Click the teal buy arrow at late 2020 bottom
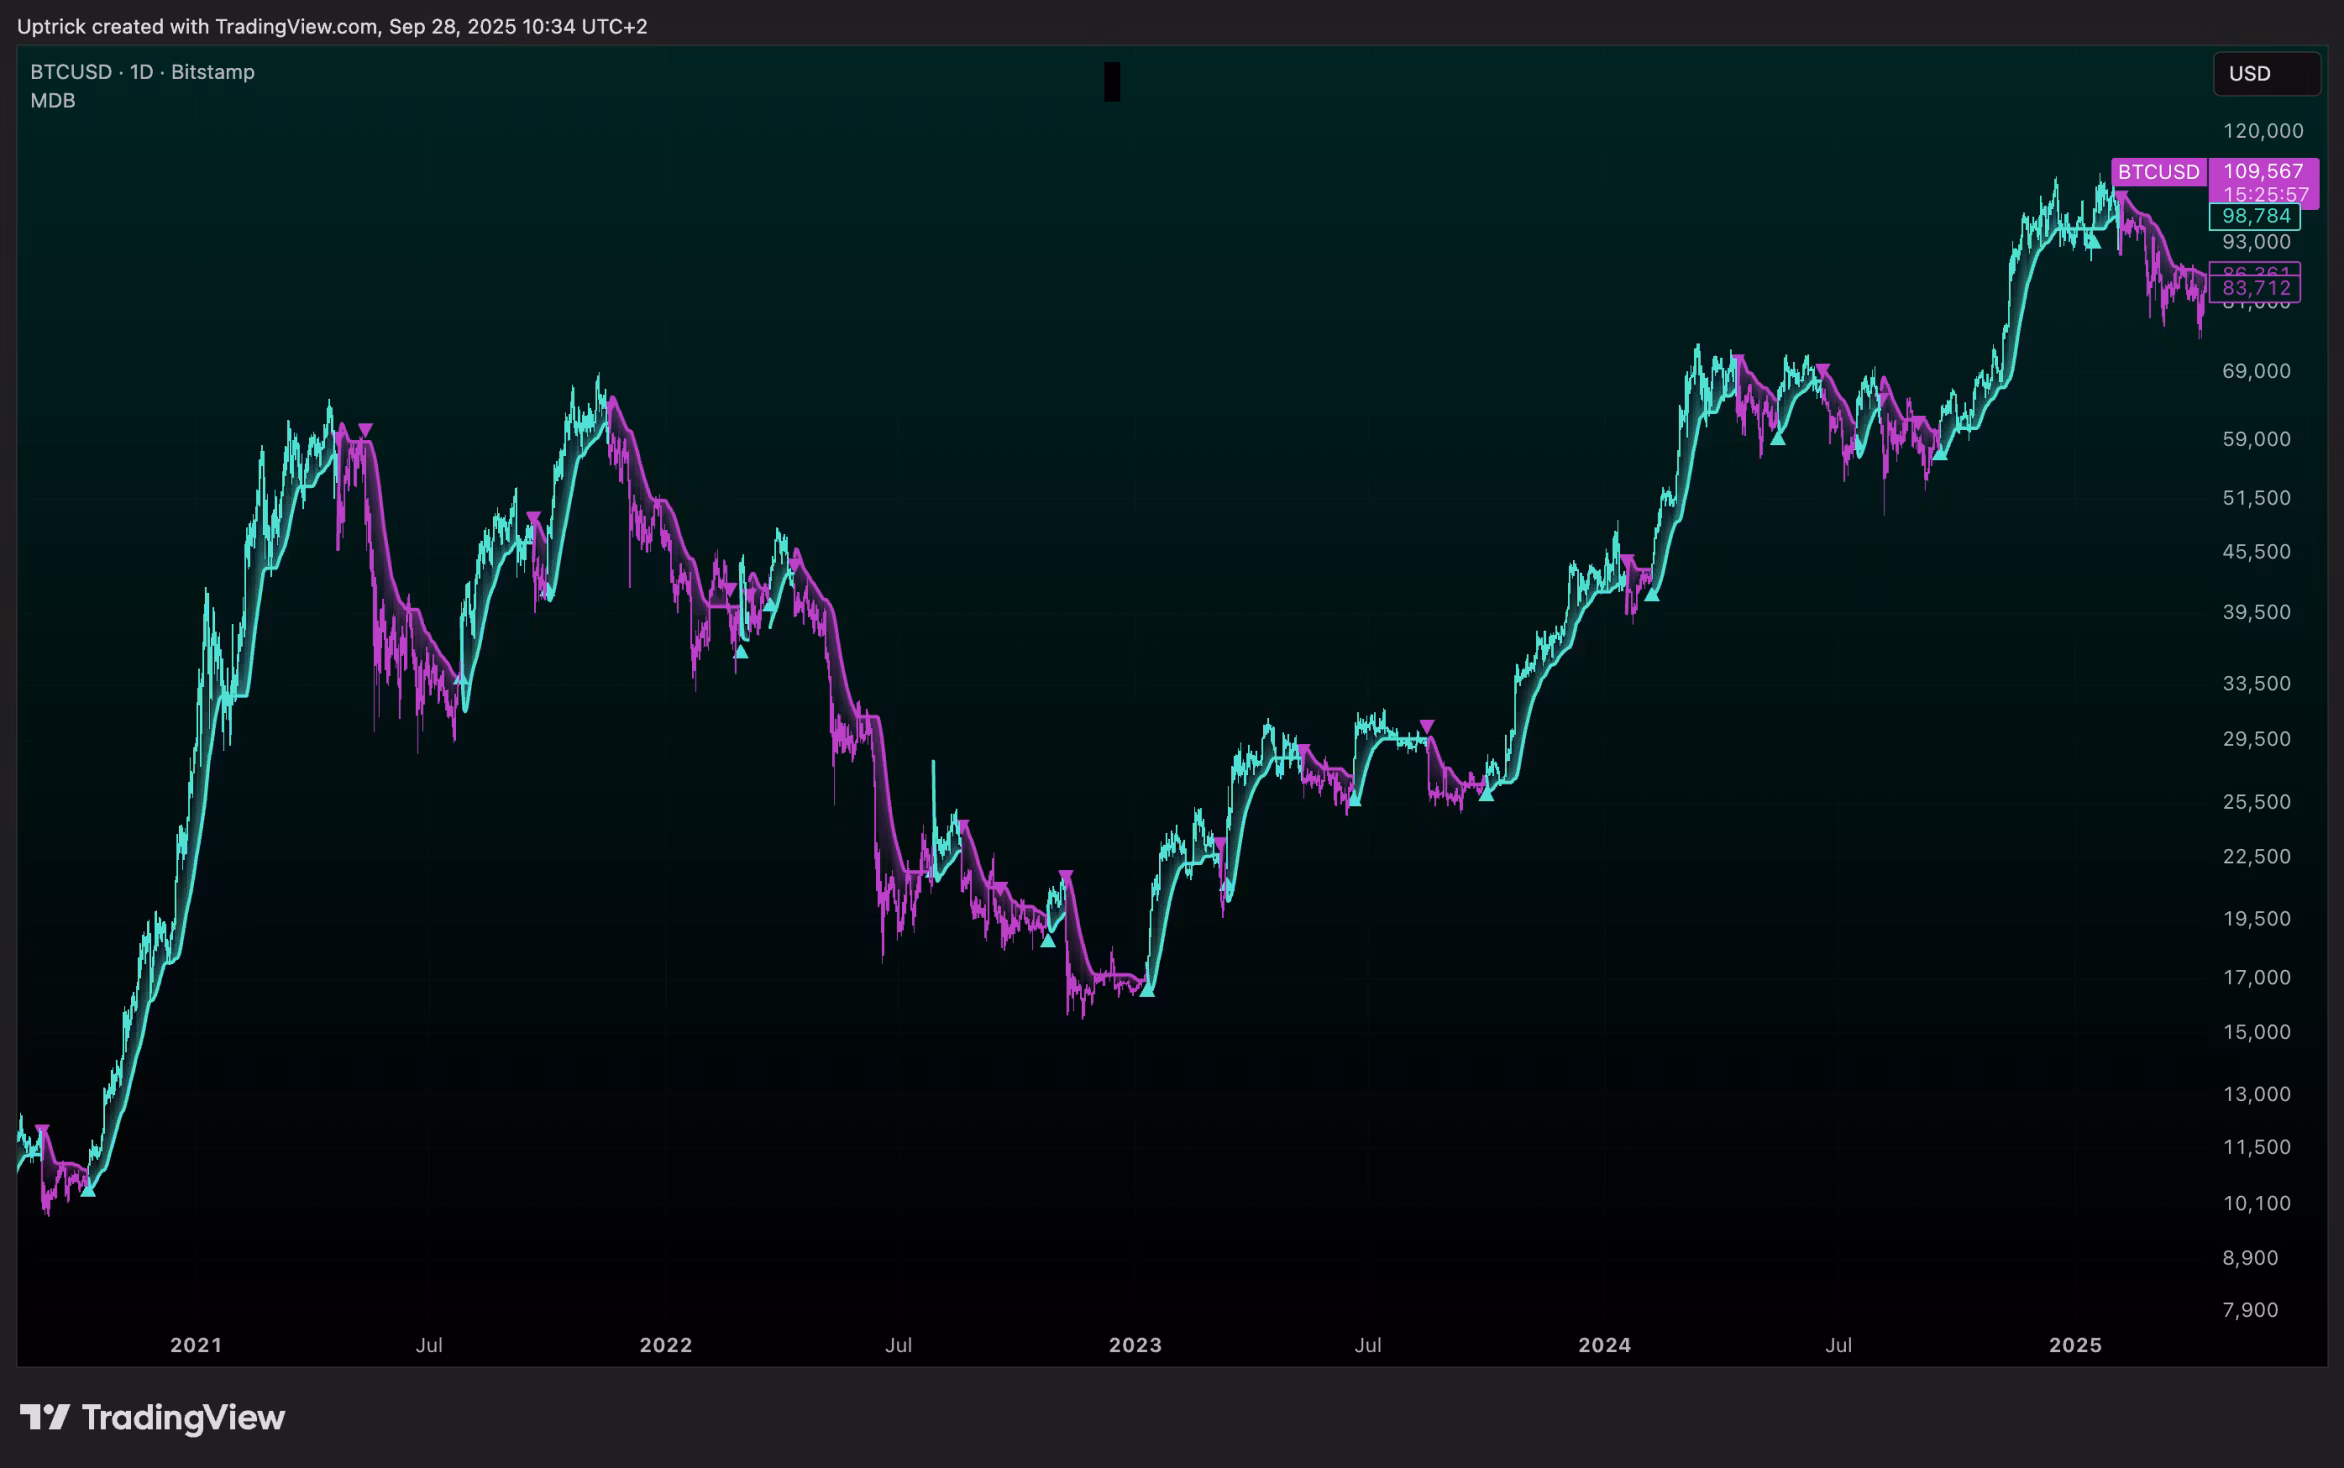Image resolution: width=2344 pixels, height=1468 pixels. click(88, 1189)
